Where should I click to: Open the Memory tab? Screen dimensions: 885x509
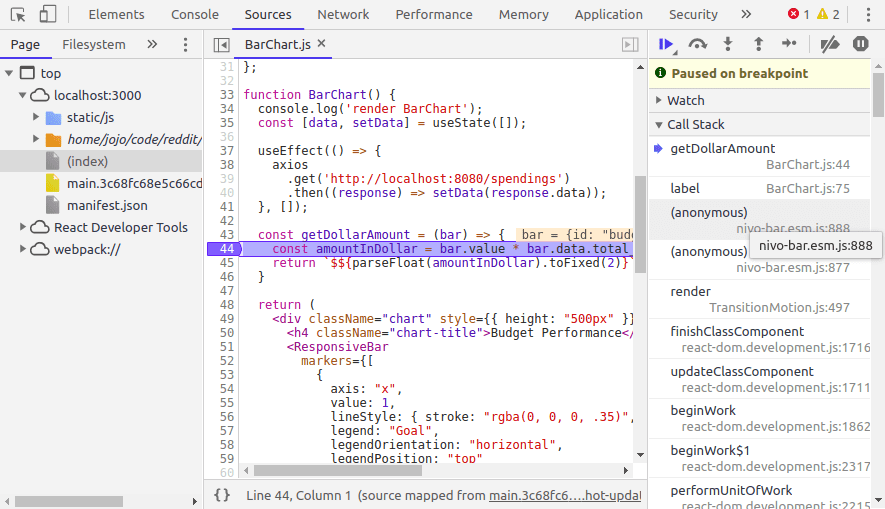tap(524, 15)
